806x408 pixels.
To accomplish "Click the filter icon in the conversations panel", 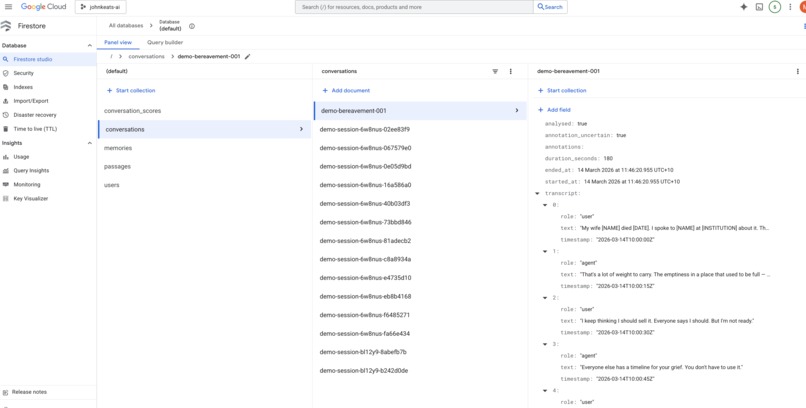I will 495,71.
